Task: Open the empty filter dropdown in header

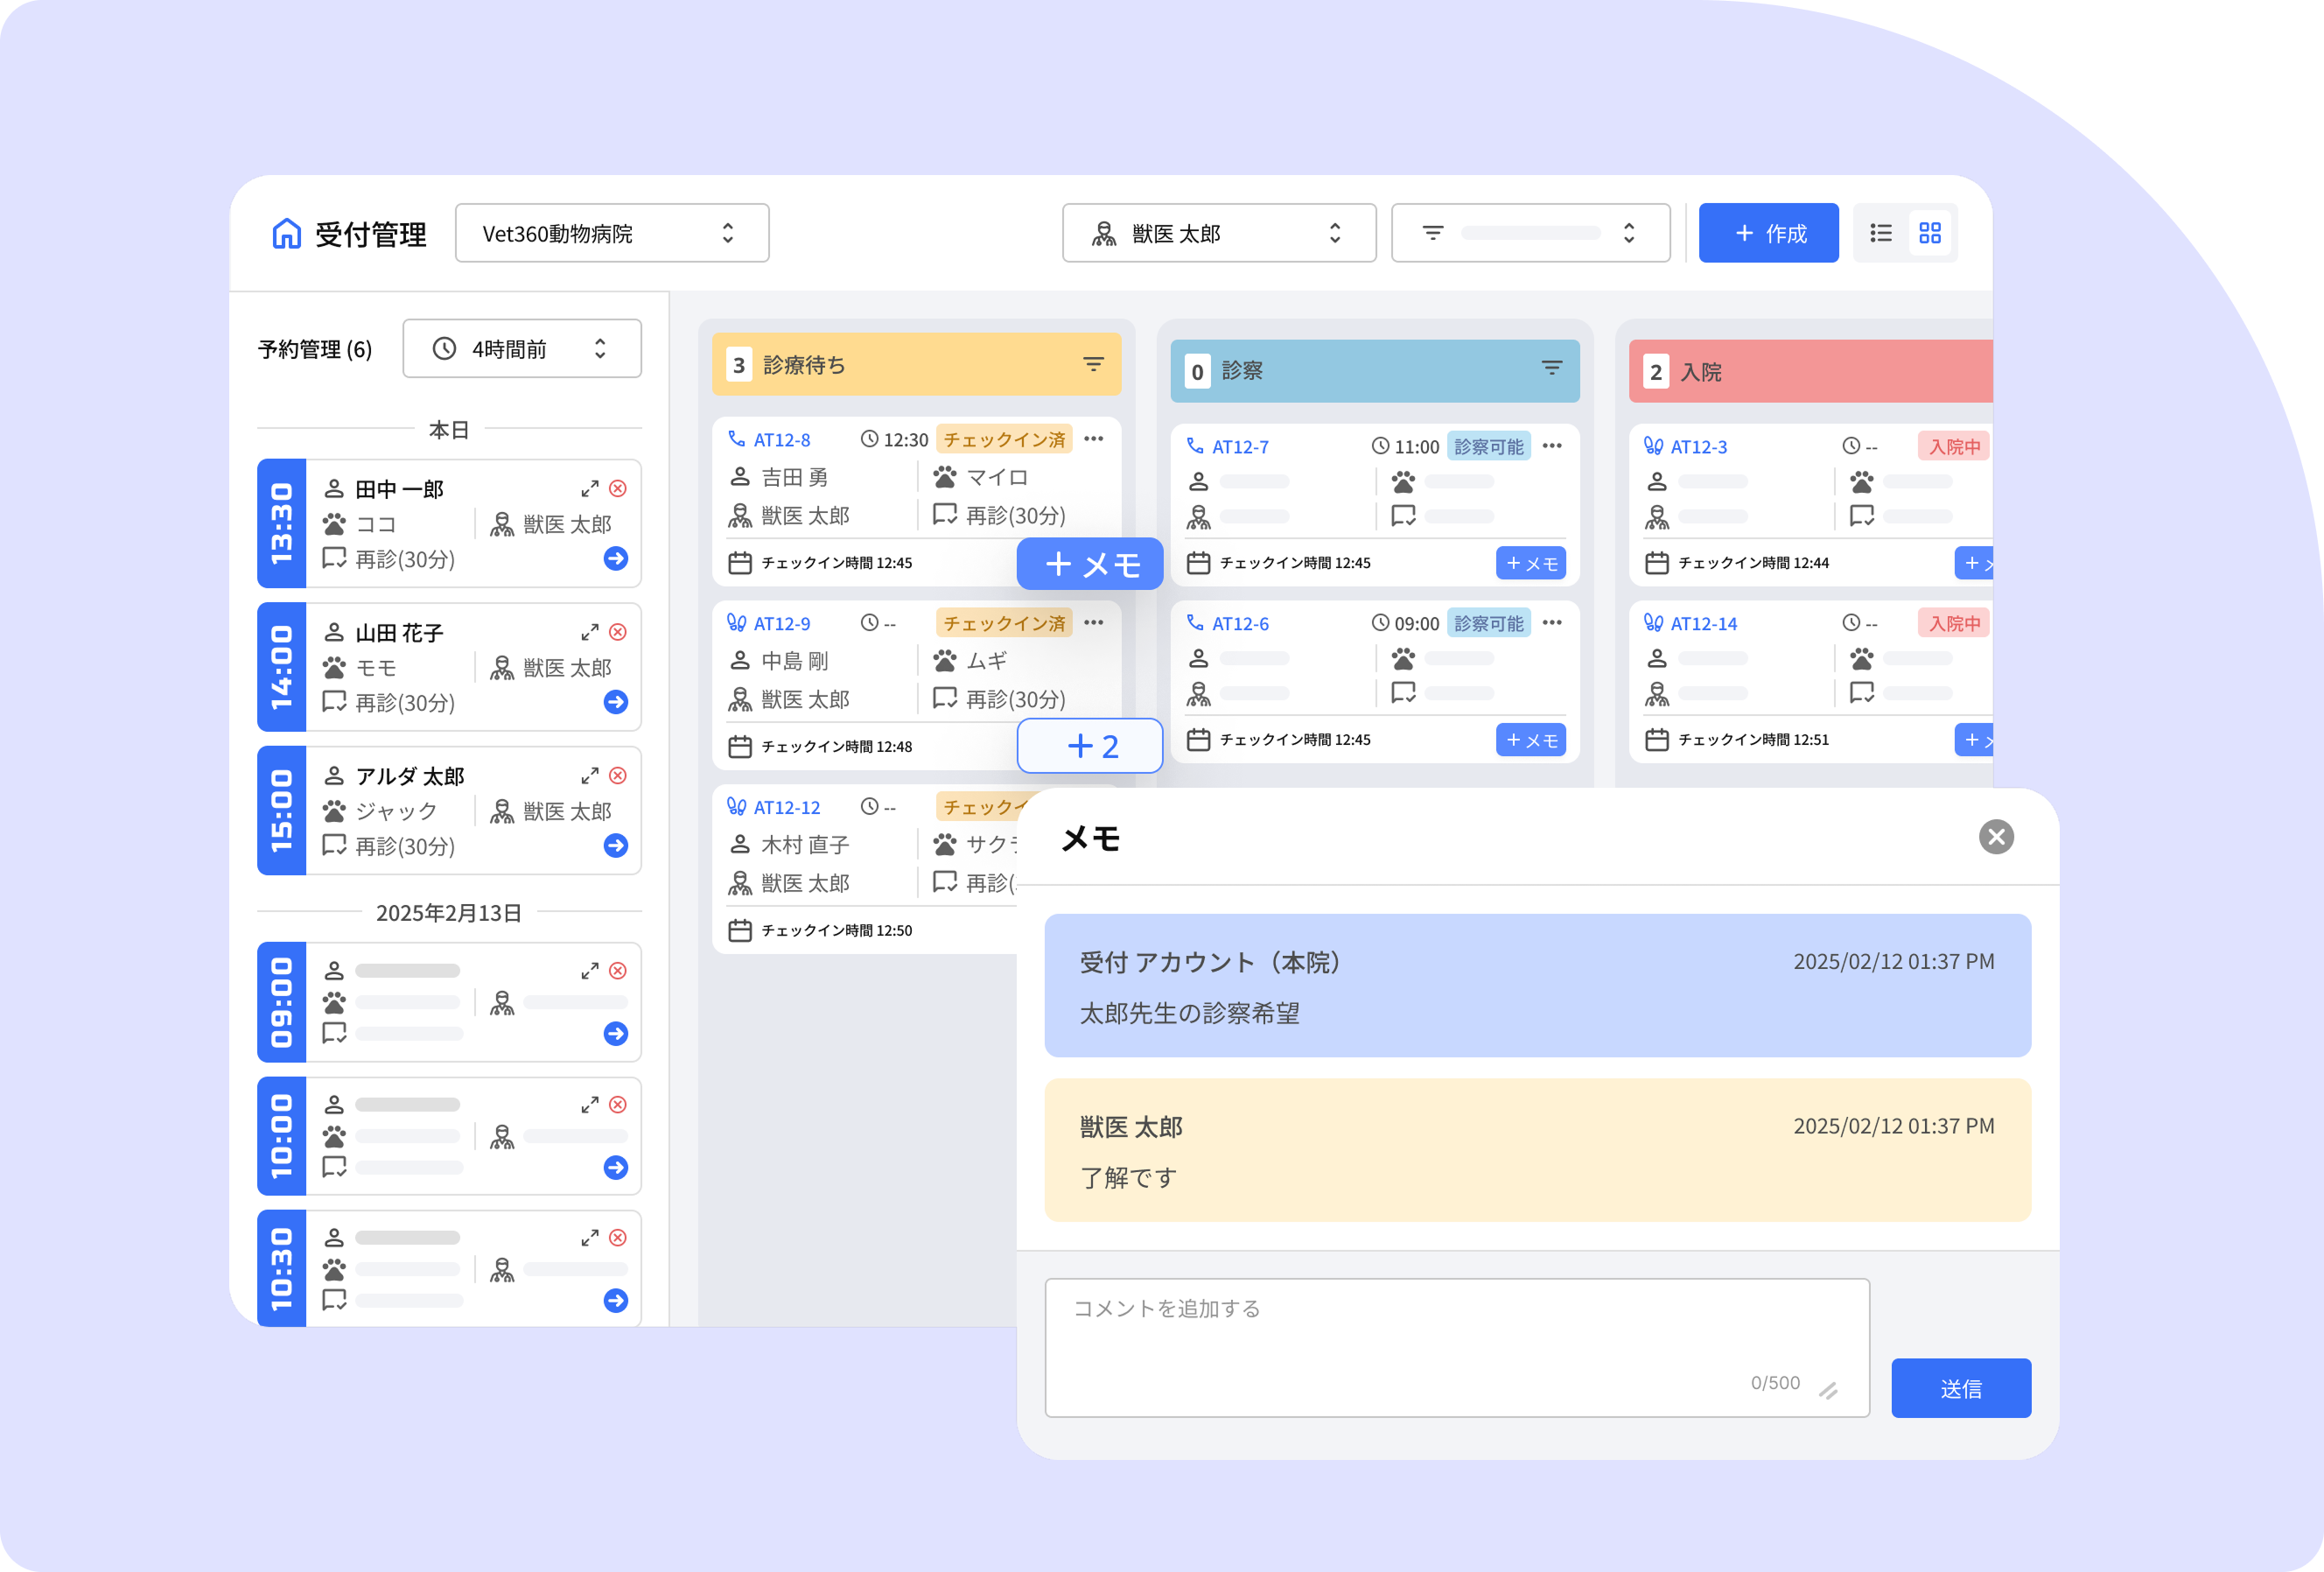Action: [1530, 233]
